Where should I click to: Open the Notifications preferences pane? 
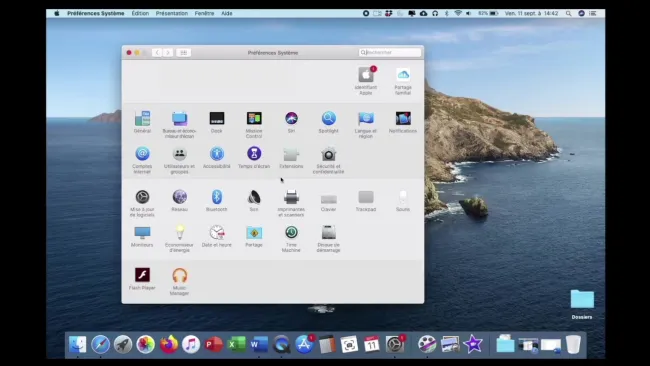click(x=403, y=119)
